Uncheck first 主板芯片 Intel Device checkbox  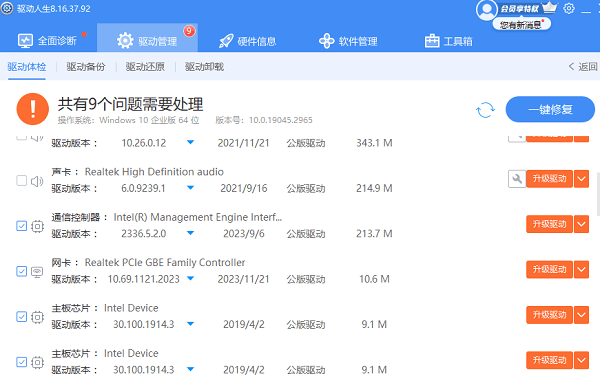[21, 317]
